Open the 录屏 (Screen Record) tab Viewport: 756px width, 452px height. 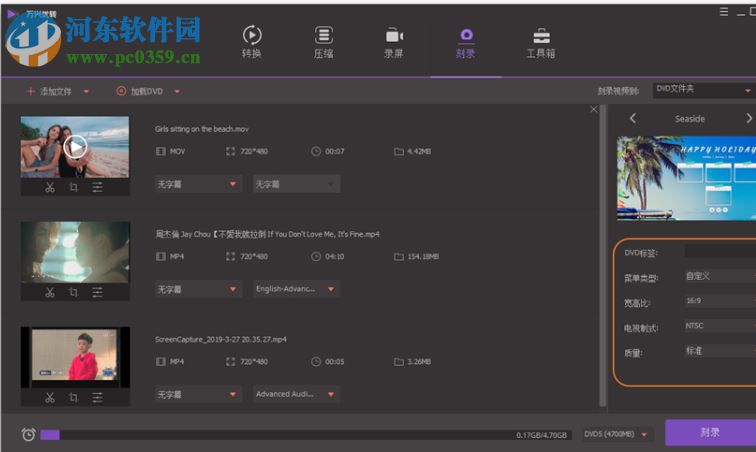pyautogui.click(x=394, y=42)
